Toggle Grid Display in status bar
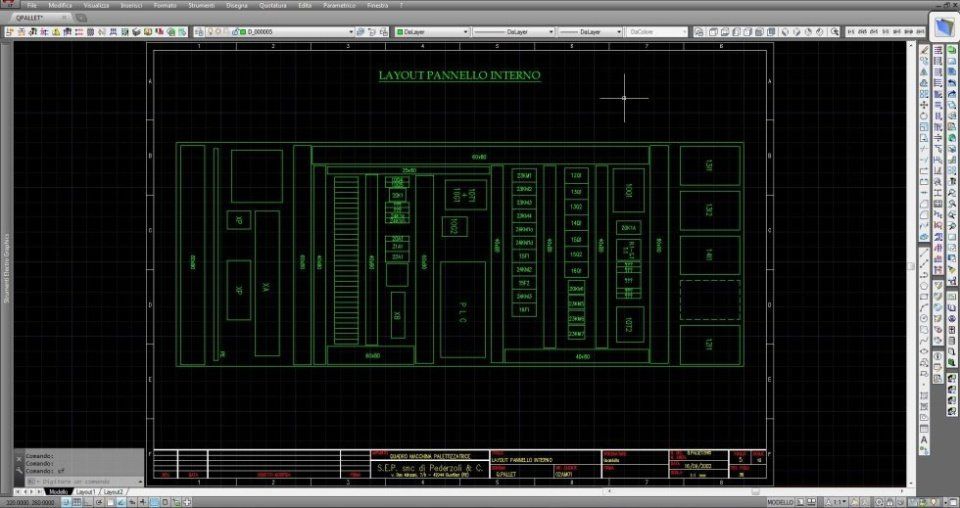Image resolution: width=960 pixels, height=508 pixels. pyautogui.click(x=77, y=502)
